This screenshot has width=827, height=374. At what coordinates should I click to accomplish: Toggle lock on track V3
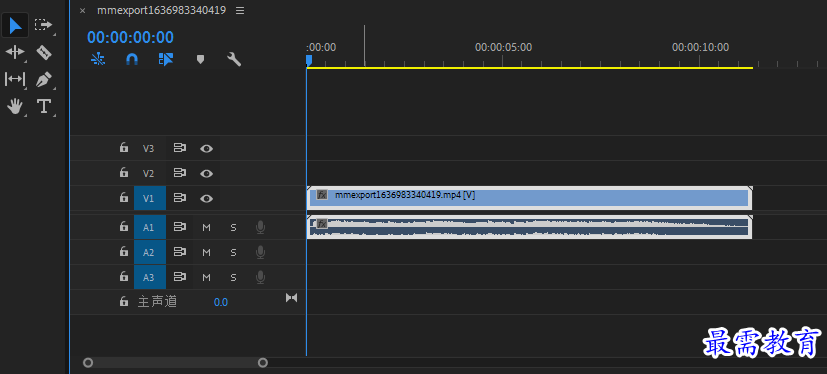(x=124, y=148)
